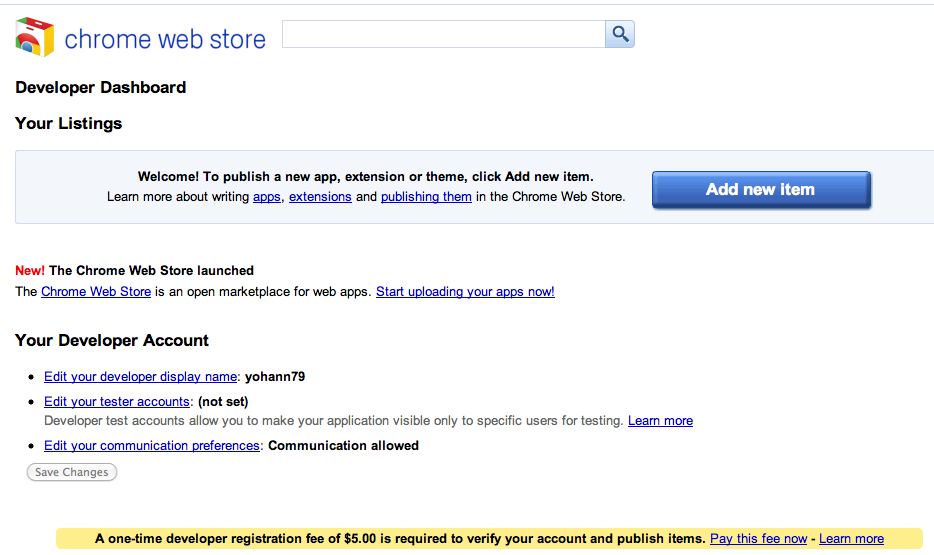Click Pay this fee now link
934x555 pixels.
point(758,538)
